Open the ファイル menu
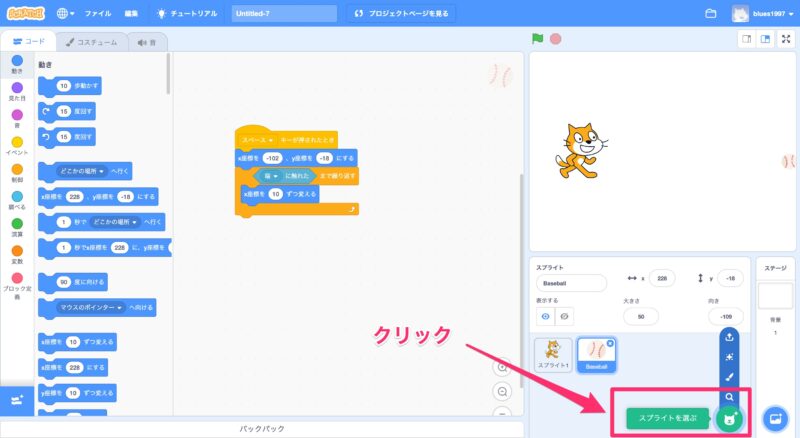This screenshot has width=800, height=438. click(x=98, y=14)
